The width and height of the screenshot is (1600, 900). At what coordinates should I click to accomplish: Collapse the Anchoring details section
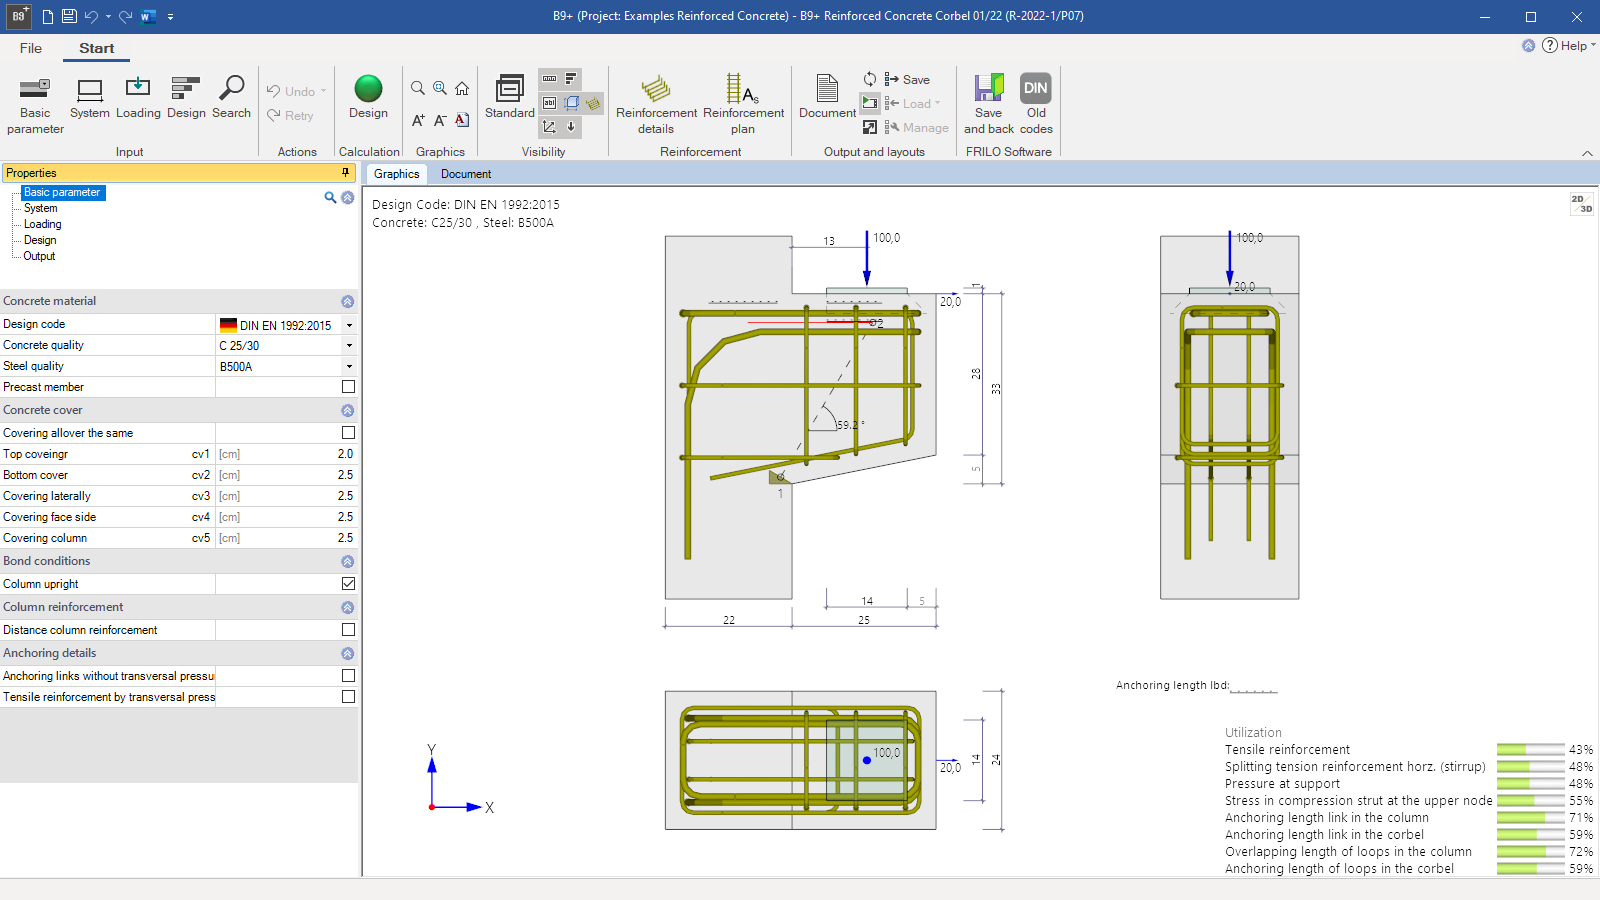347,653
